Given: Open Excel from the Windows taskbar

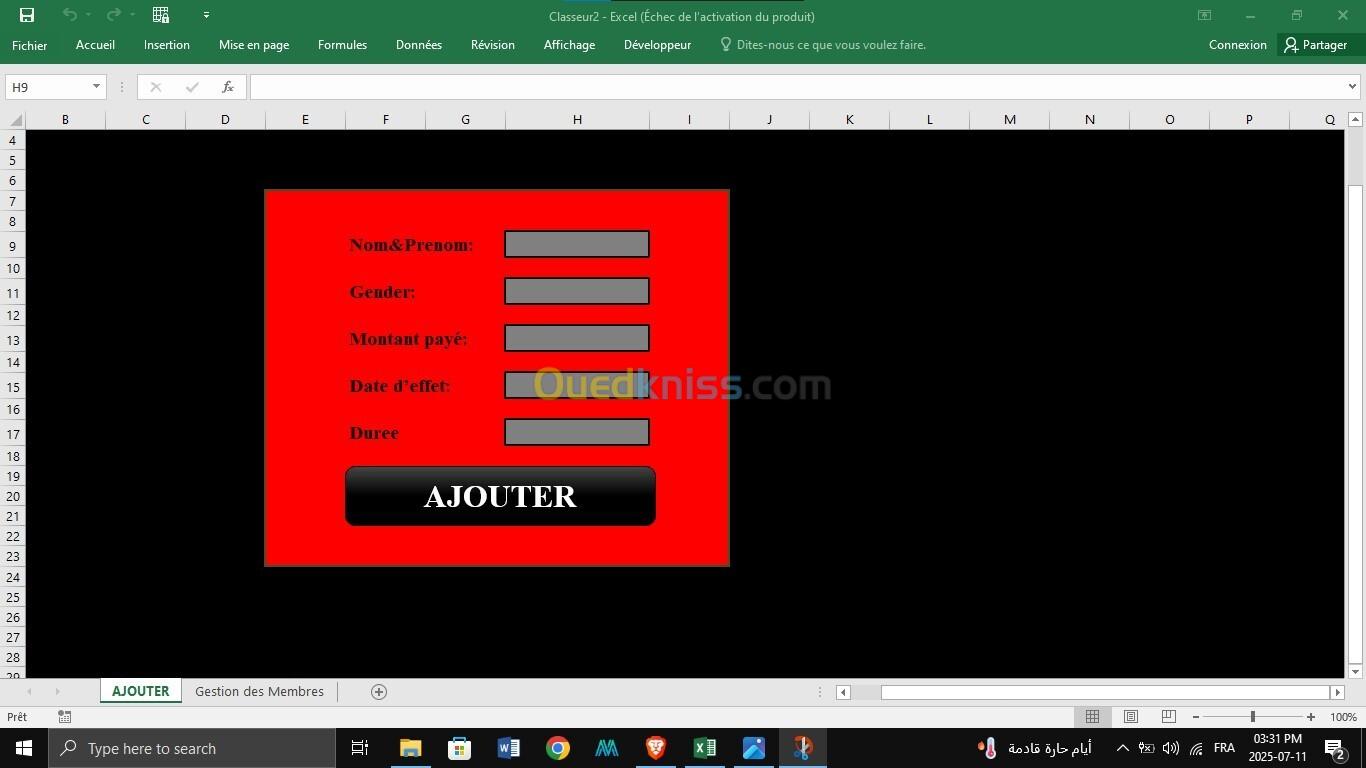Looking at the screenshot, I should pos(705,748).
